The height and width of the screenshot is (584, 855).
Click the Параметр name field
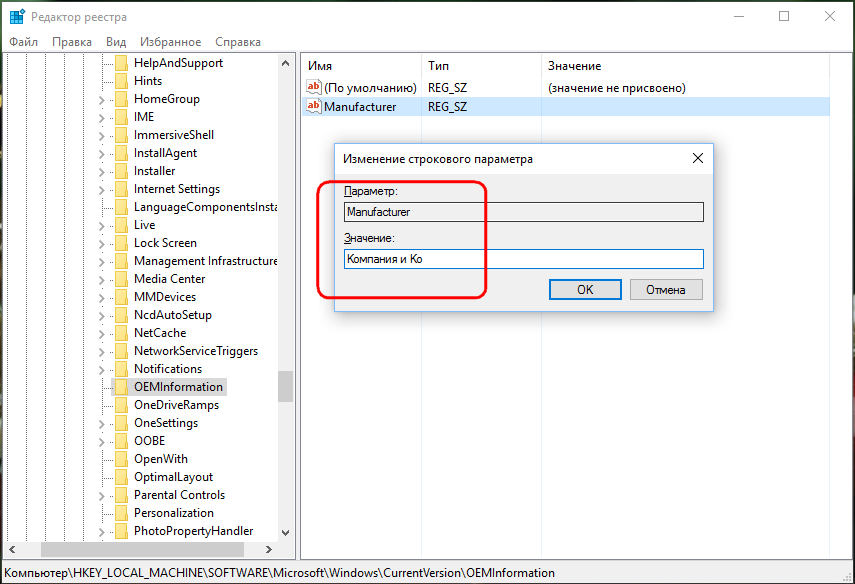(523, 212)
